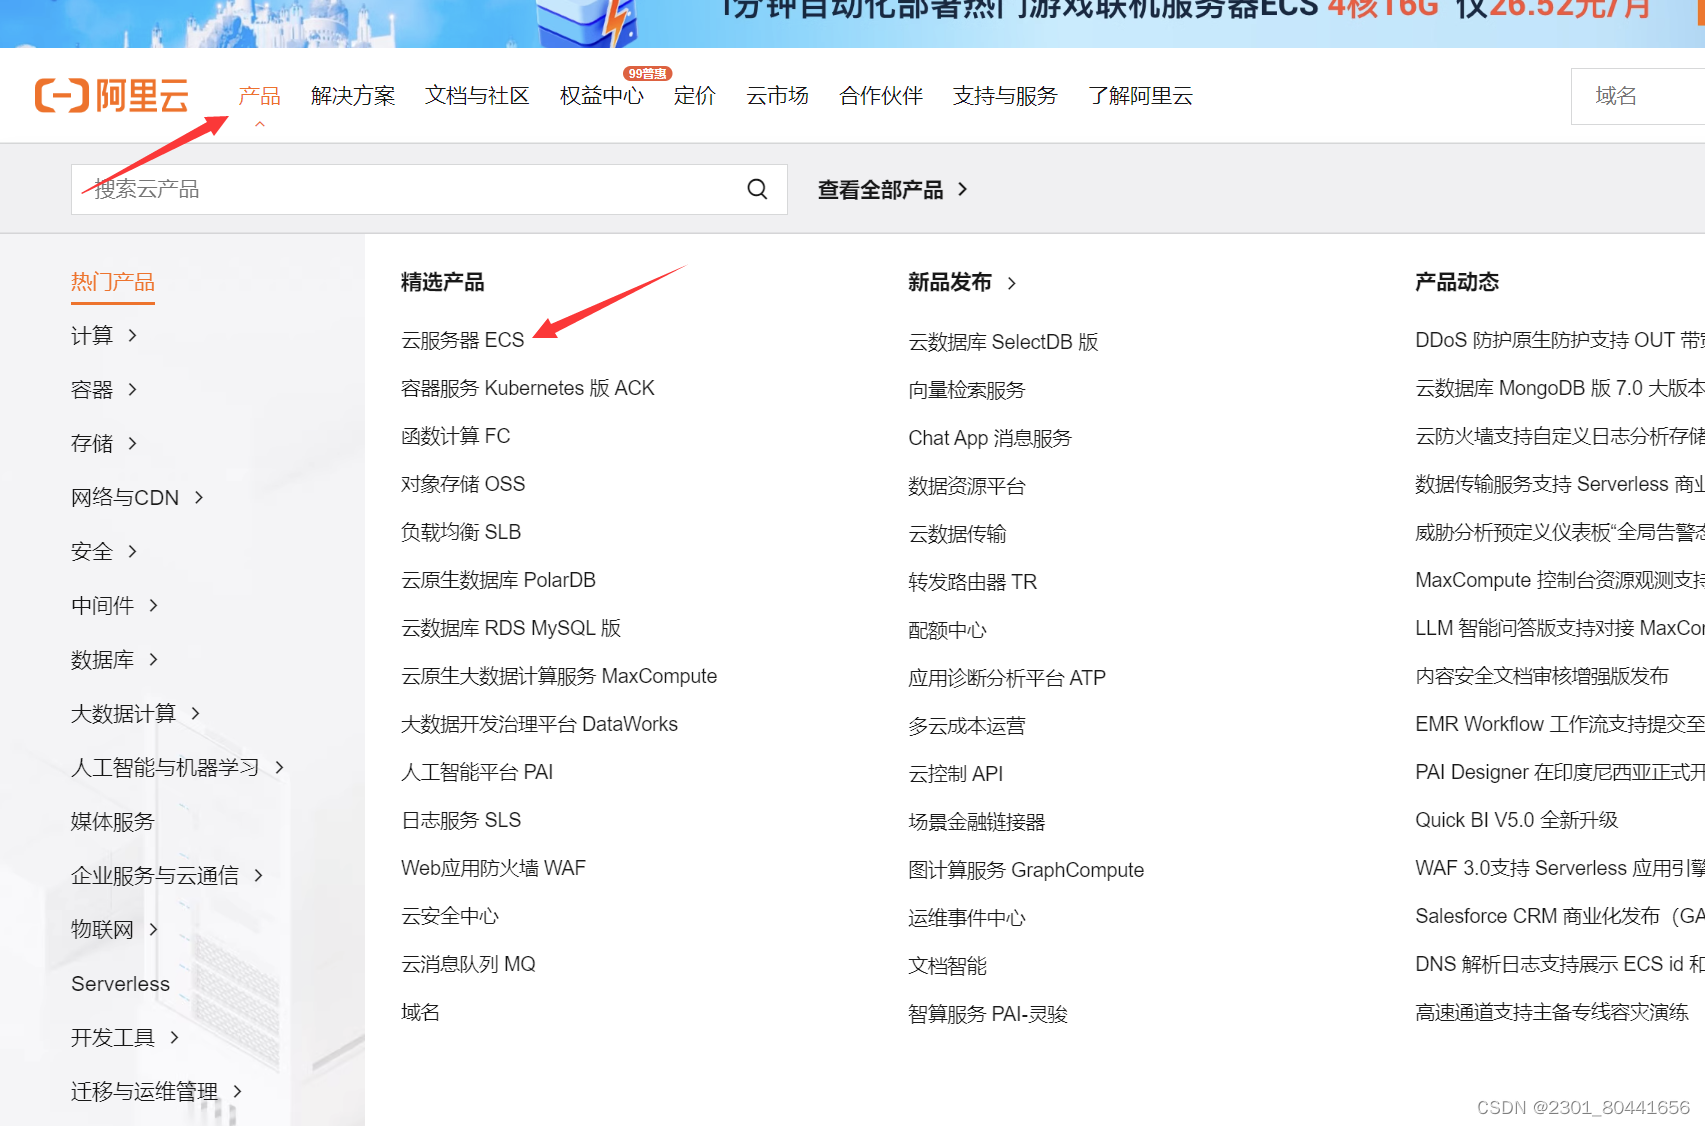Image resolution: width=1705 pixels, height=1126 pixels.
Task: Open the 权益中心 menu
Action: click(602, 96)
